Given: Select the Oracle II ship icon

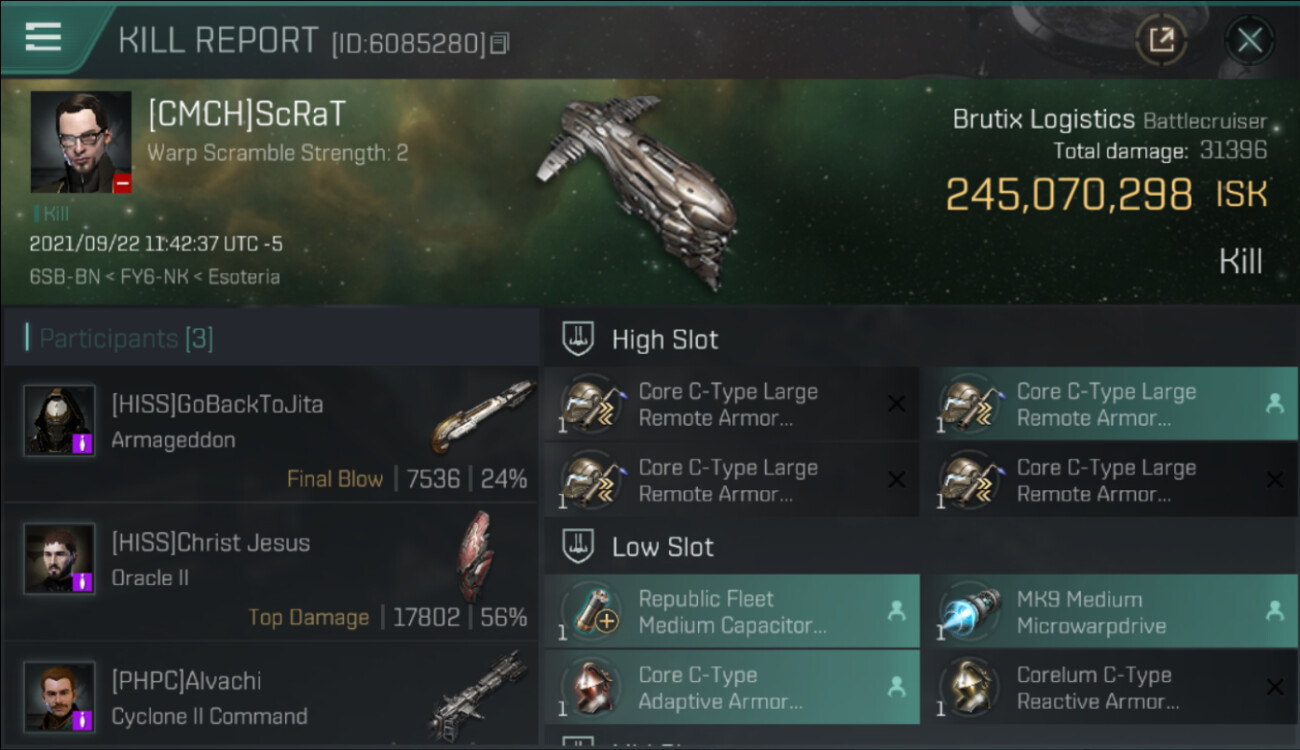Looking at the screenshot, I should click(x=476, y=556).
